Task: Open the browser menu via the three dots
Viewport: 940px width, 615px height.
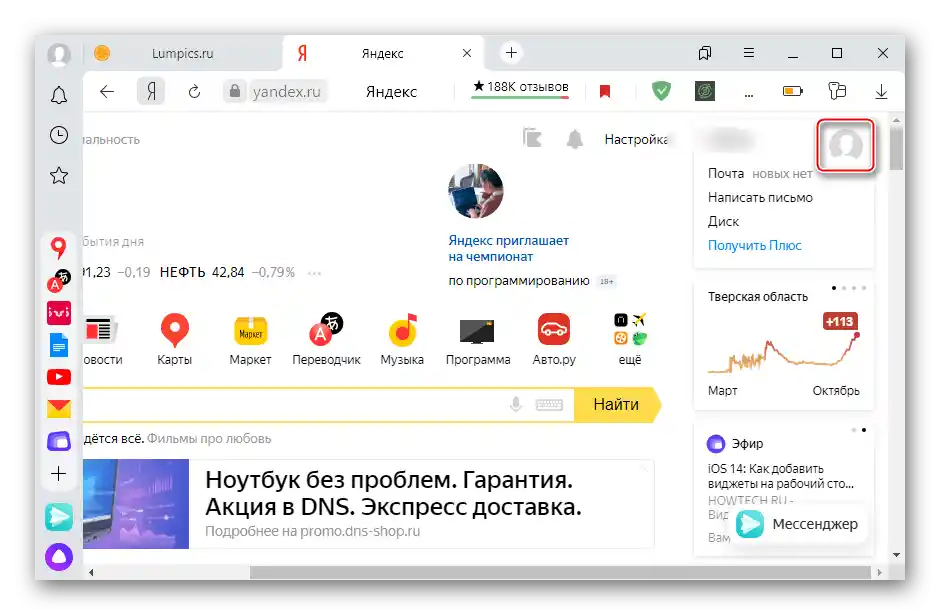Action: click(748, 91)
